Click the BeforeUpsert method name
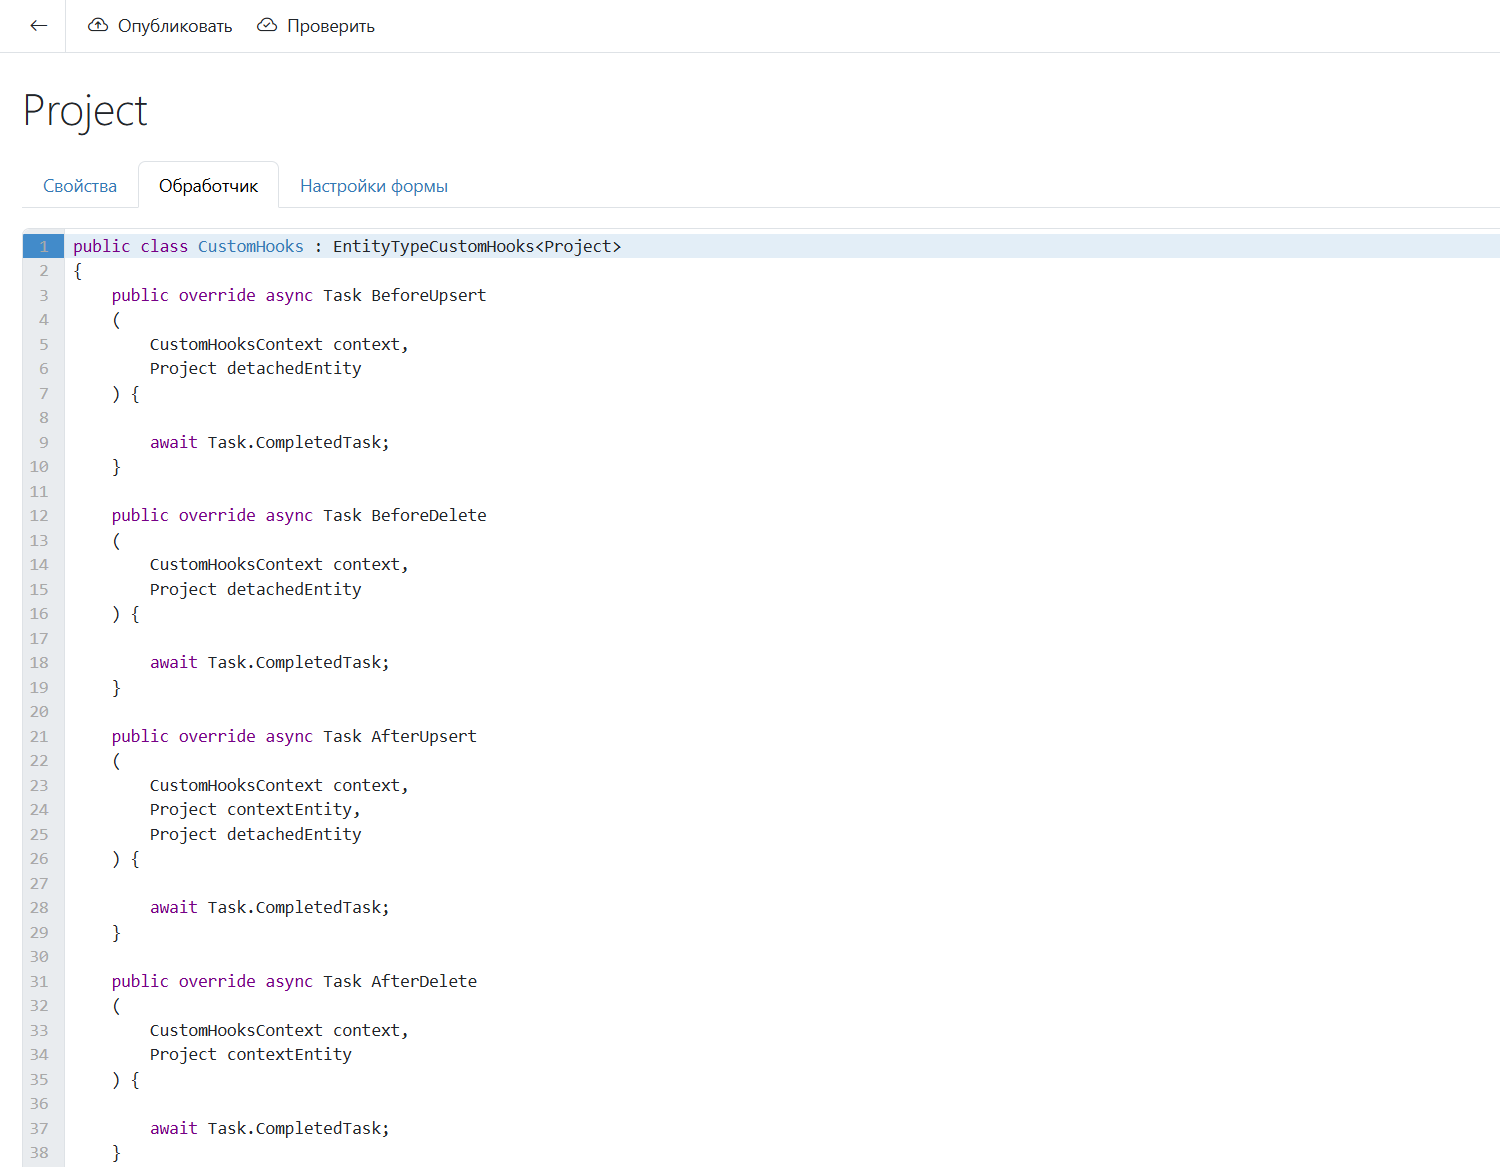 coord(428,296)
